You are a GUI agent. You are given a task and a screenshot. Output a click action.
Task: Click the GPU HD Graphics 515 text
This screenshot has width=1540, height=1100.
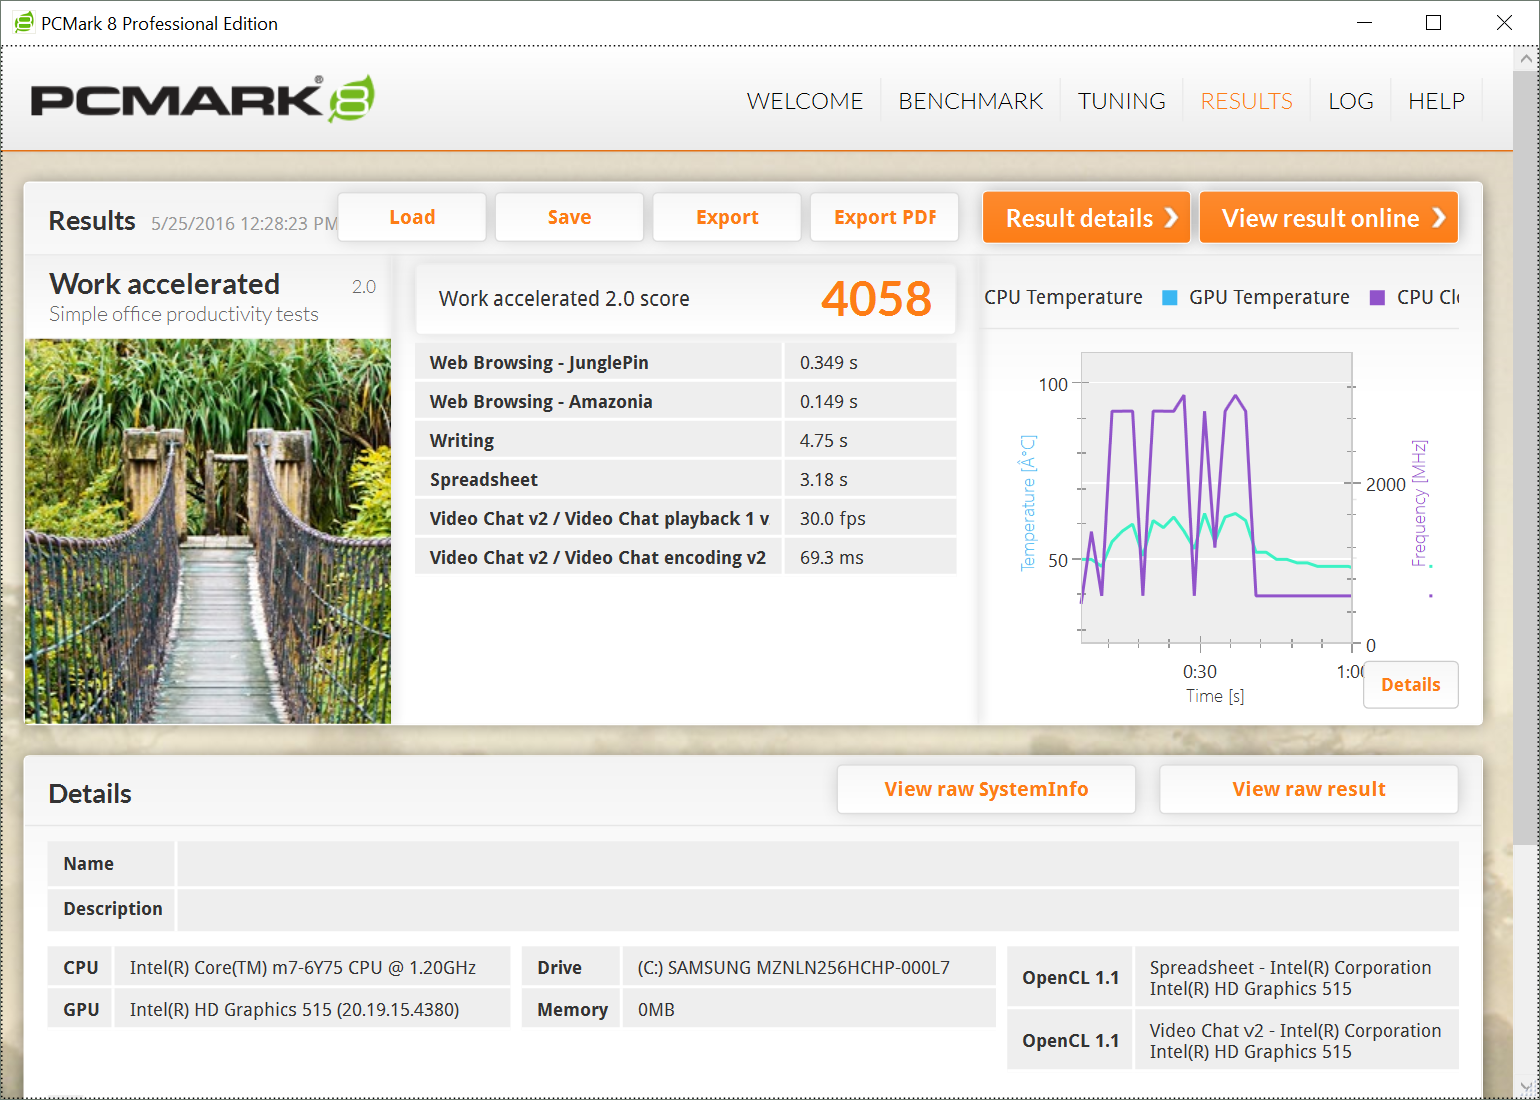tap(294, 1009)
